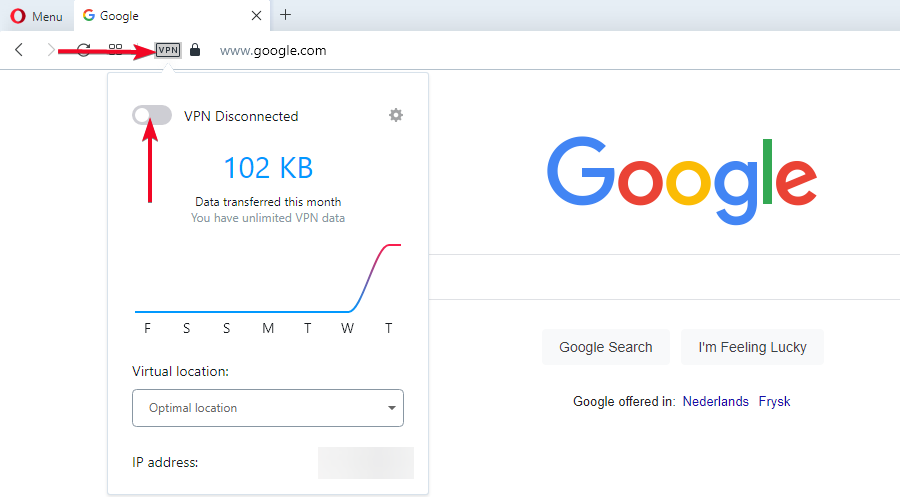Close the Google tab
Image resolution: width=900 pixels, height=497 pixels.
[257, 16]
